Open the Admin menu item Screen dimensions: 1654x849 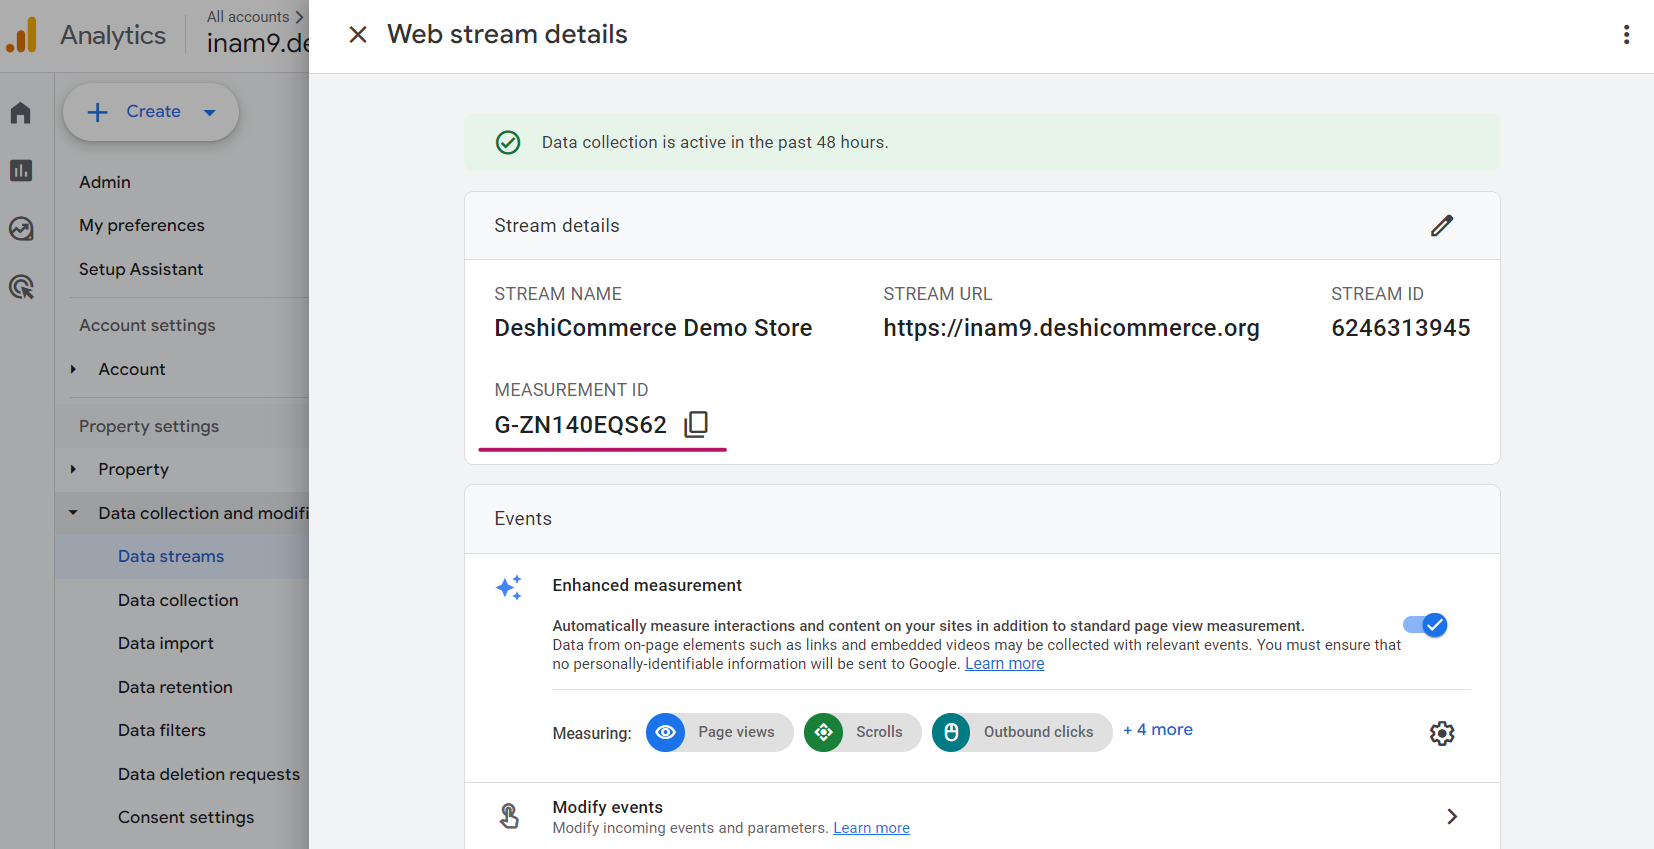point(105,182)
